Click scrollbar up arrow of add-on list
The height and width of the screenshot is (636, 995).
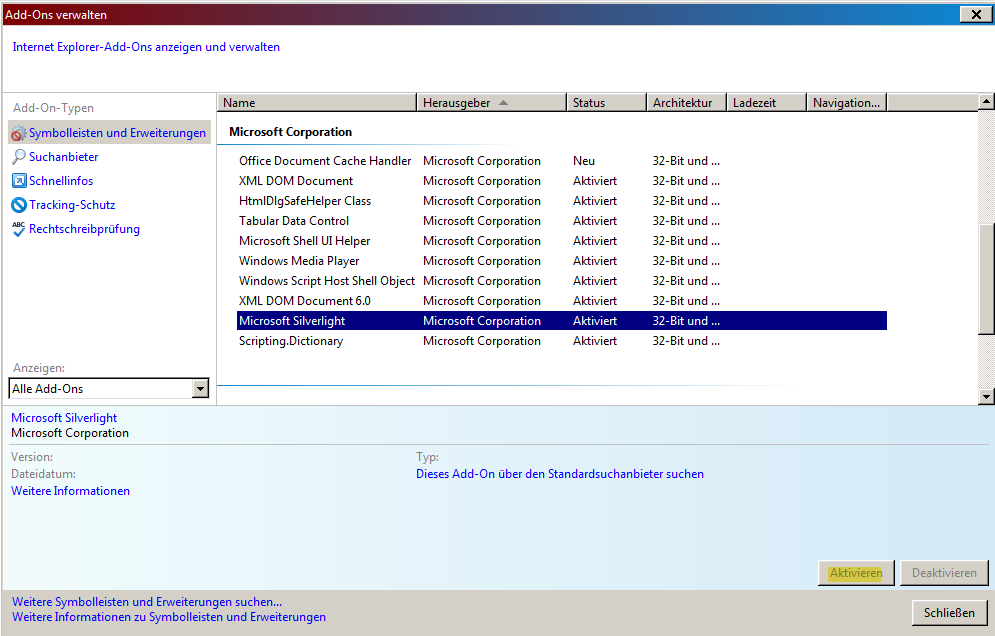pos(985,102)
